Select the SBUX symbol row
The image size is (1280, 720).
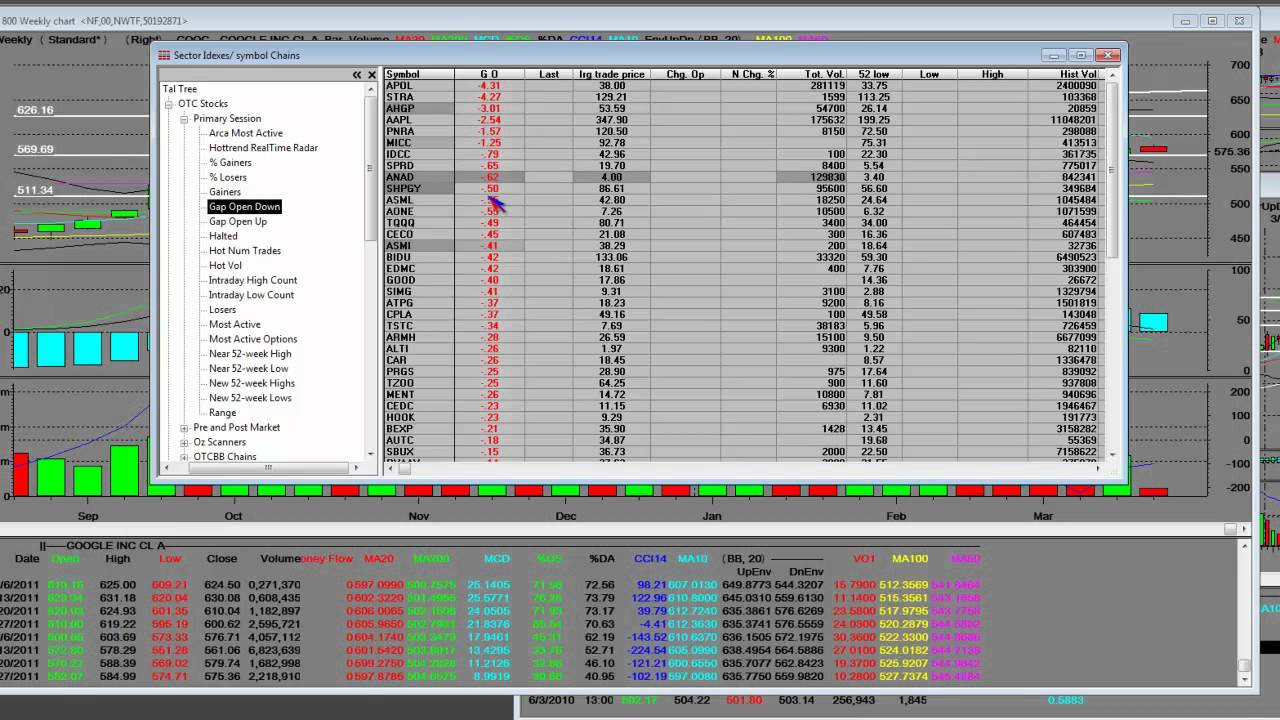coord(400,452)
